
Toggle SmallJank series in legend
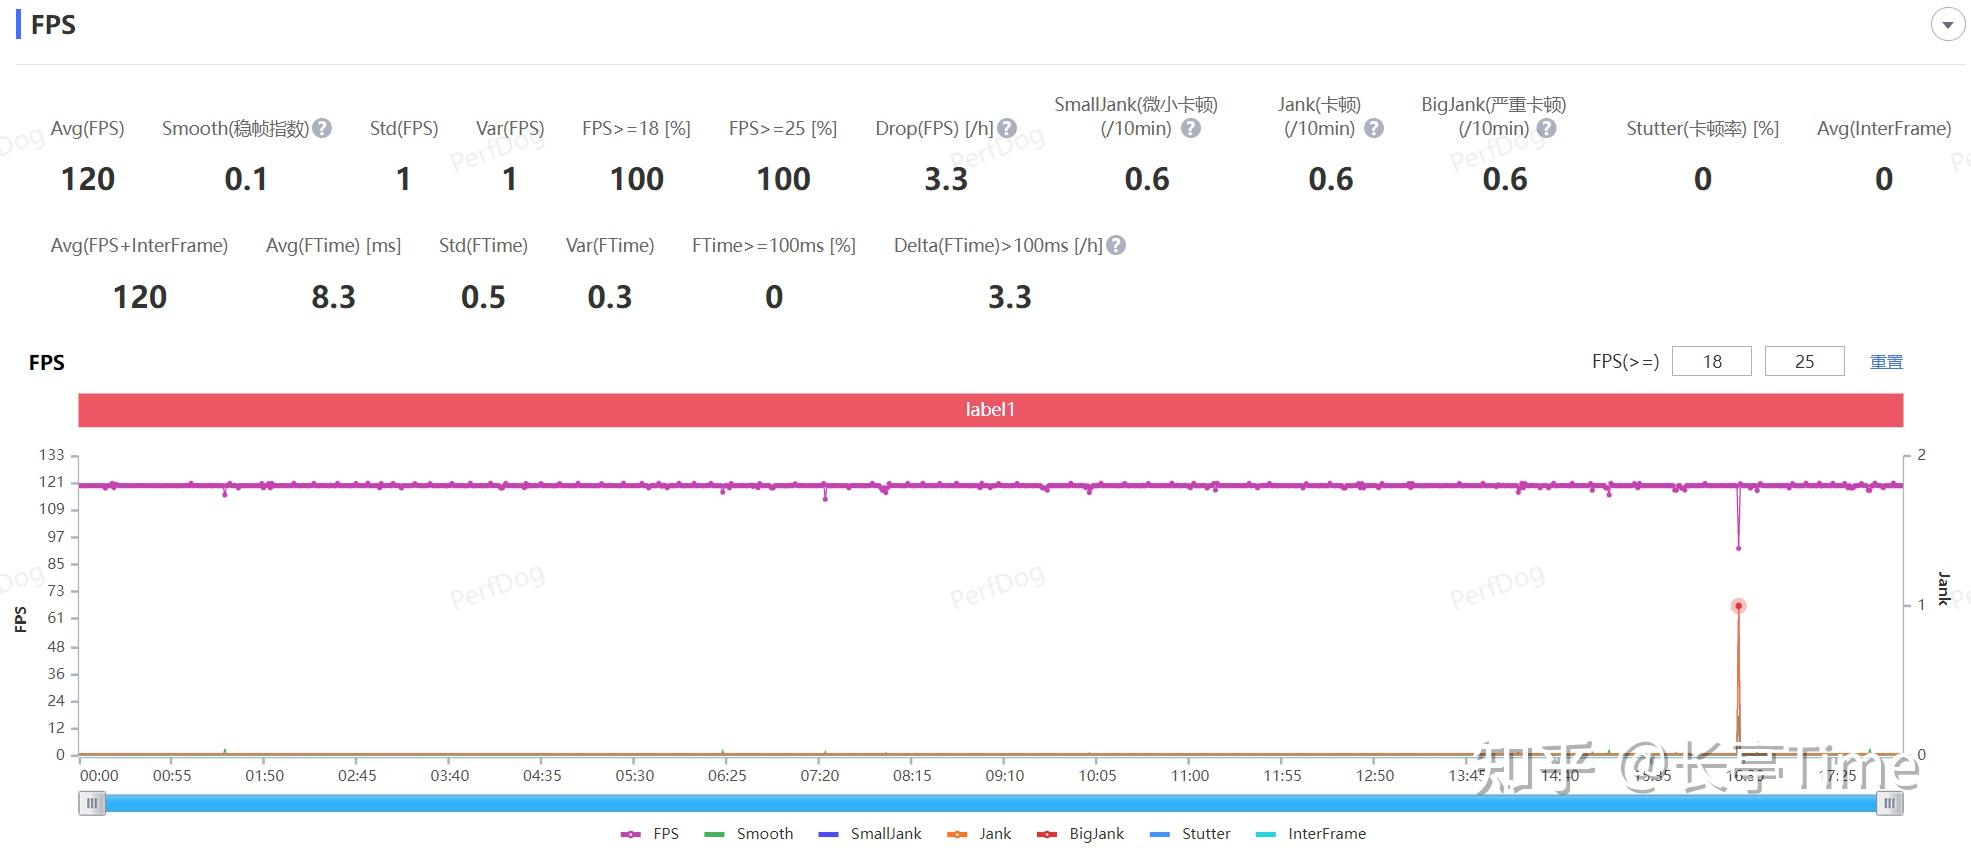tap(870, 833)
